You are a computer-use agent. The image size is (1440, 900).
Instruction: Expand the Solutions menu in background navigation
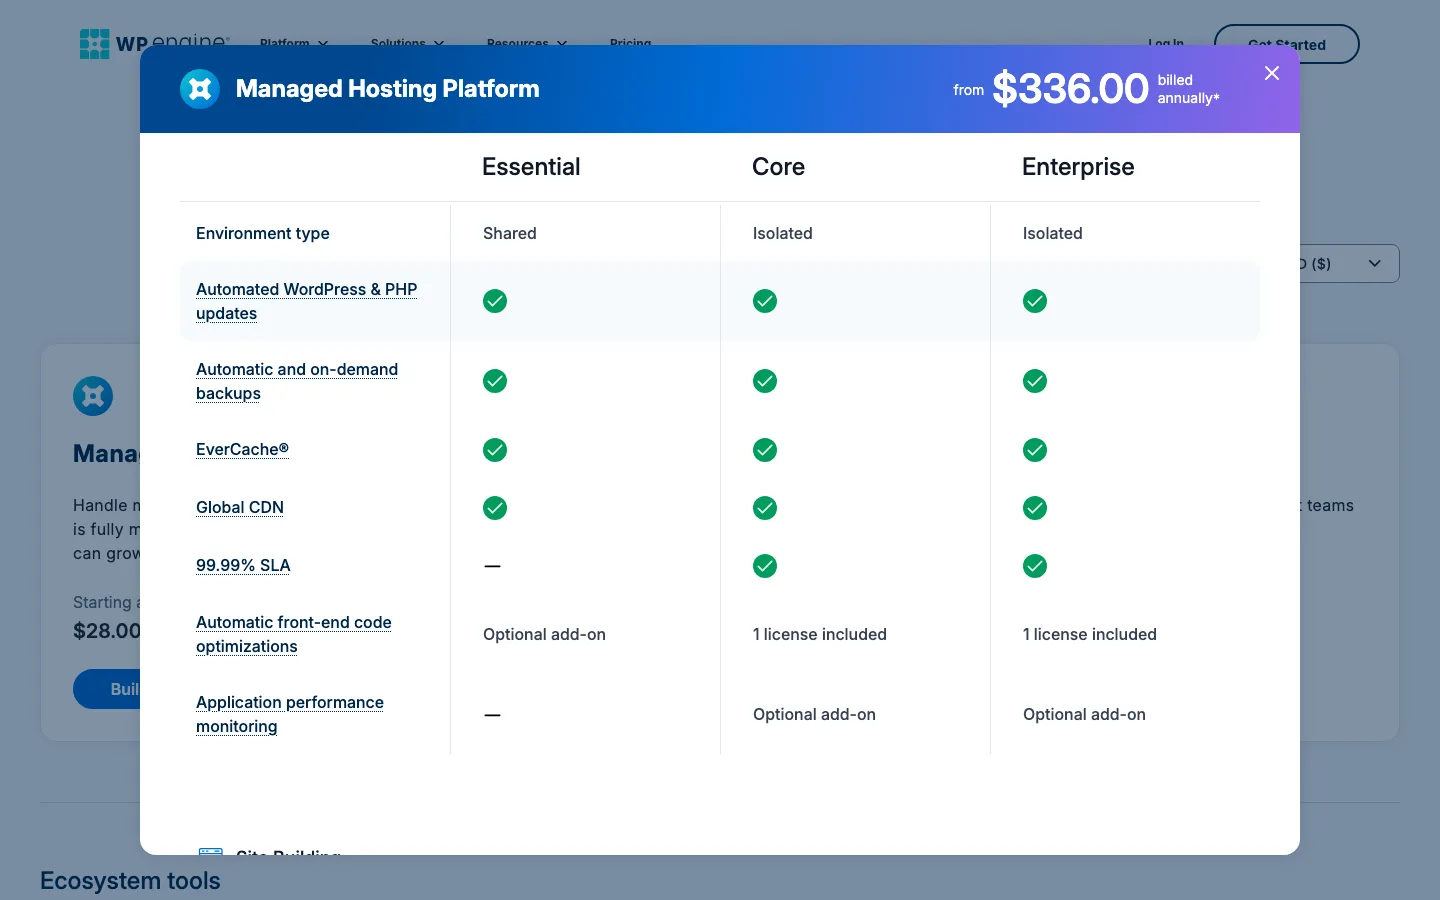407,43
